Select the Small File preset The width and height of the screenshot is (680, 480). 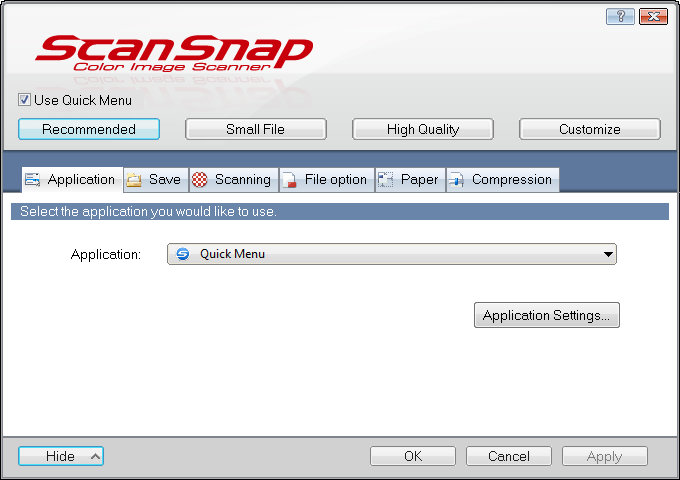(x=256, y=129)
